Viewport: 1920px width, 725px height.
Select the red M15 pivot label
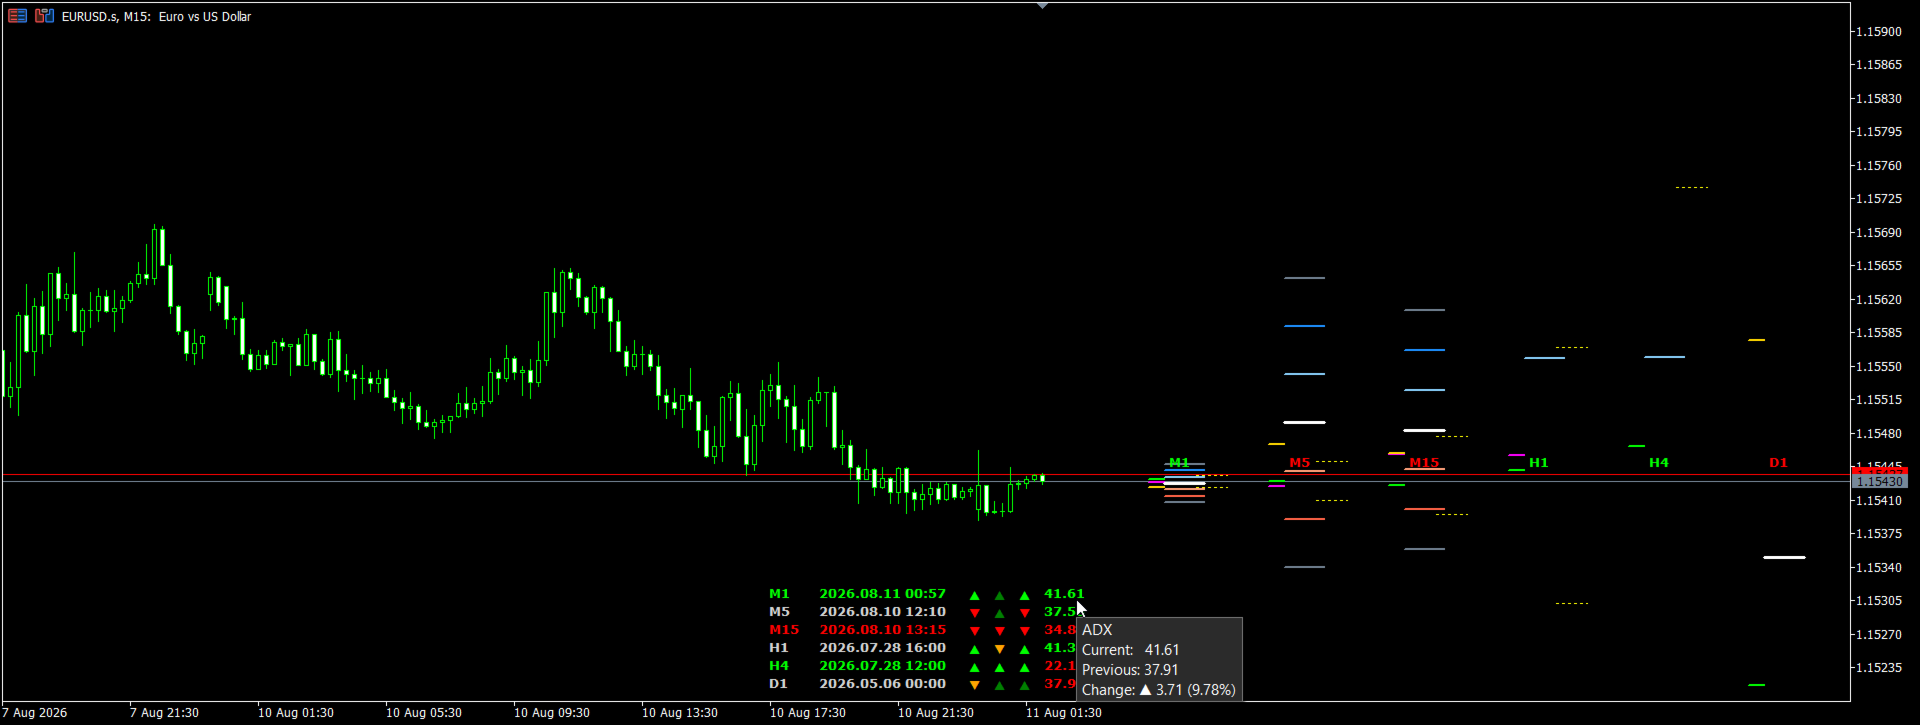pyautogui.click(x=1424, y=463)
